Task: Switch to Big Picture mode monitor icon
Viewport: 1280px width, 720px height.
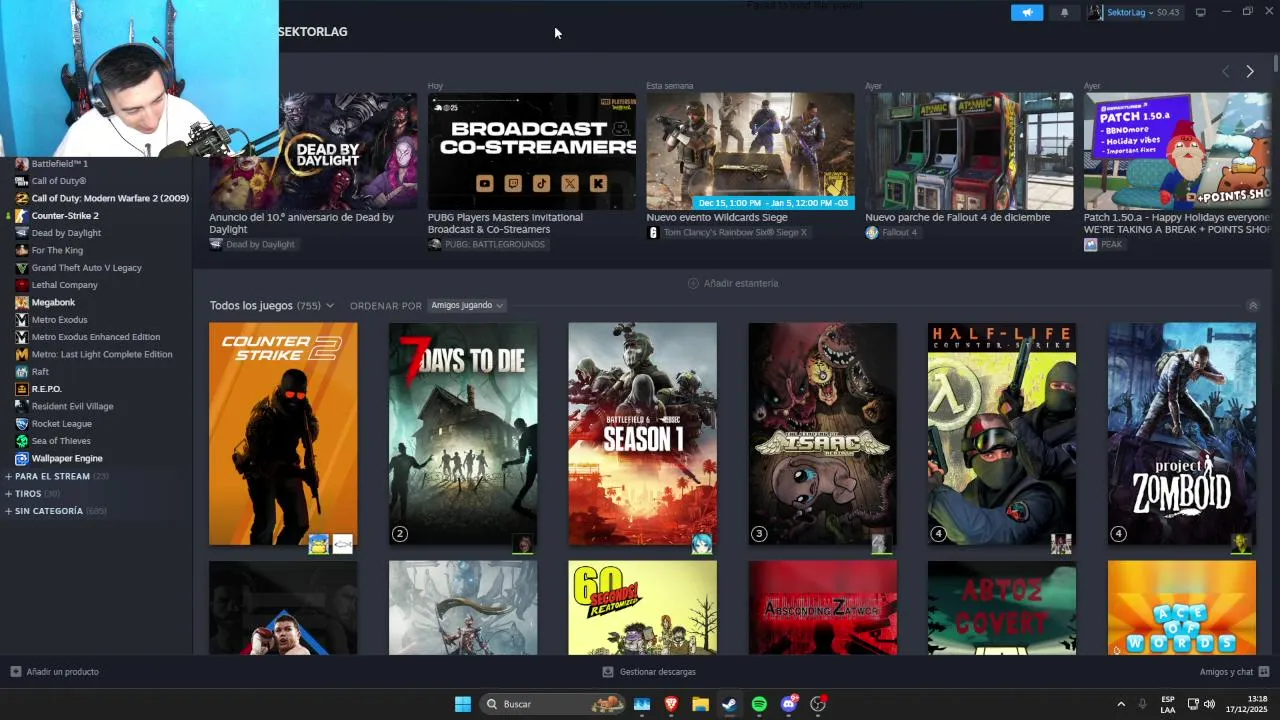Action: point(1200,12)
